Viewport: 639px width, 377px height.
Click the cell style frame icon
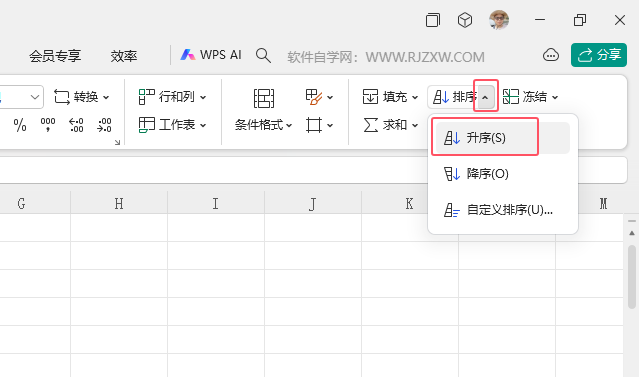[314, 125]
